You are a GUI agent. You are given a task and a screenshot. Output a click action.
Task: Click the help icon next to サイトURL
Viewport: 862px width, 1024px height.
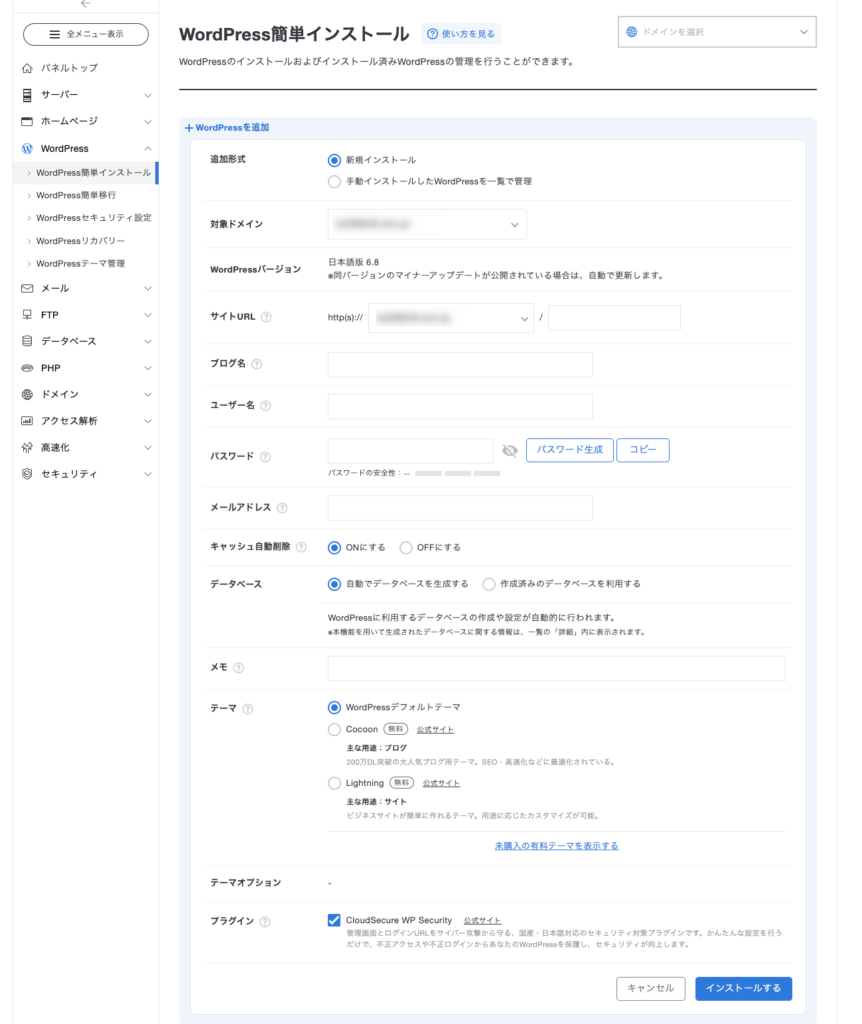point(266,317)
